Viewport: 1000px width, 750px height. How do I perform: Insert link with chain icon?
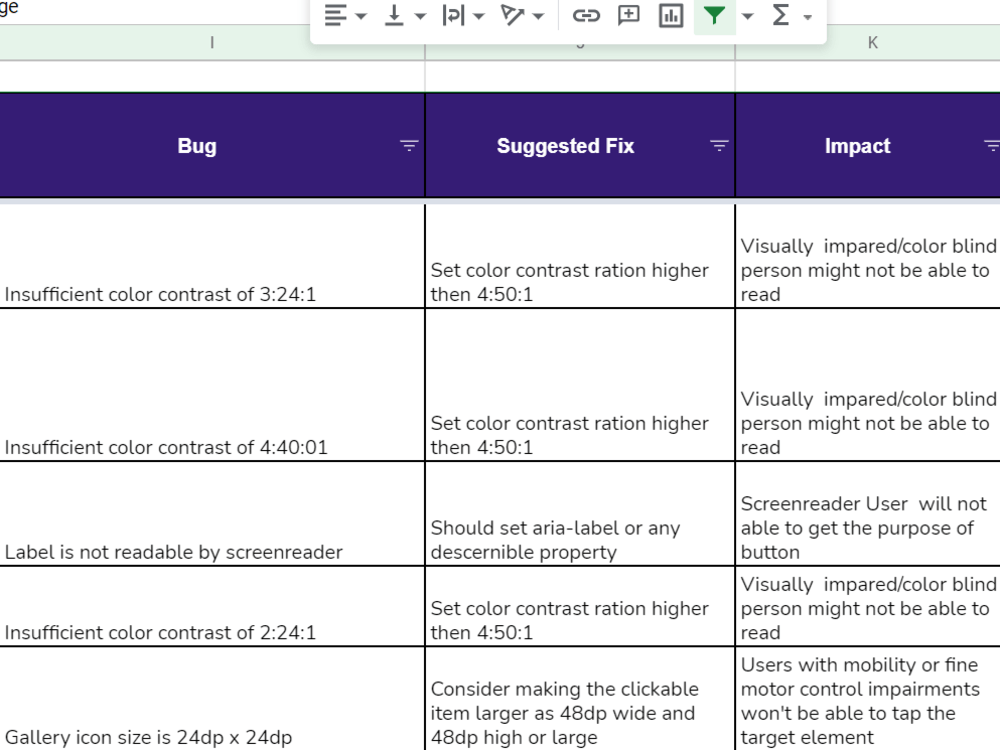coord(586,15)
